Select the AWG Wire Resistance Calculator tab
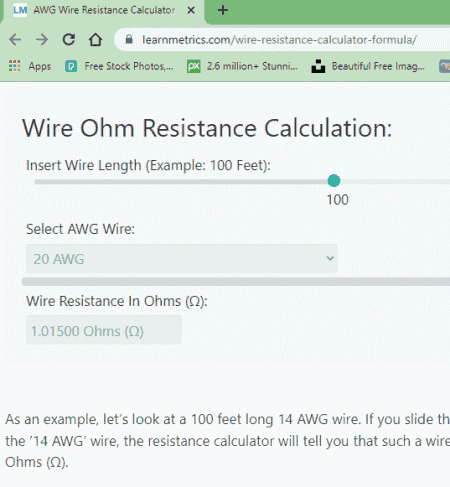This screenshot has height=487, width=450. click(104, 10)
